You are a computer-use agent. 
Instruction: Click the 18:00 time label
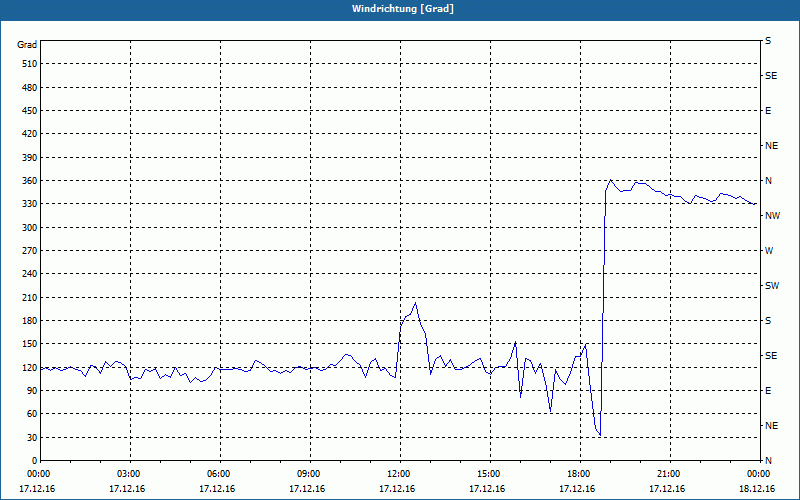[580, 474]
